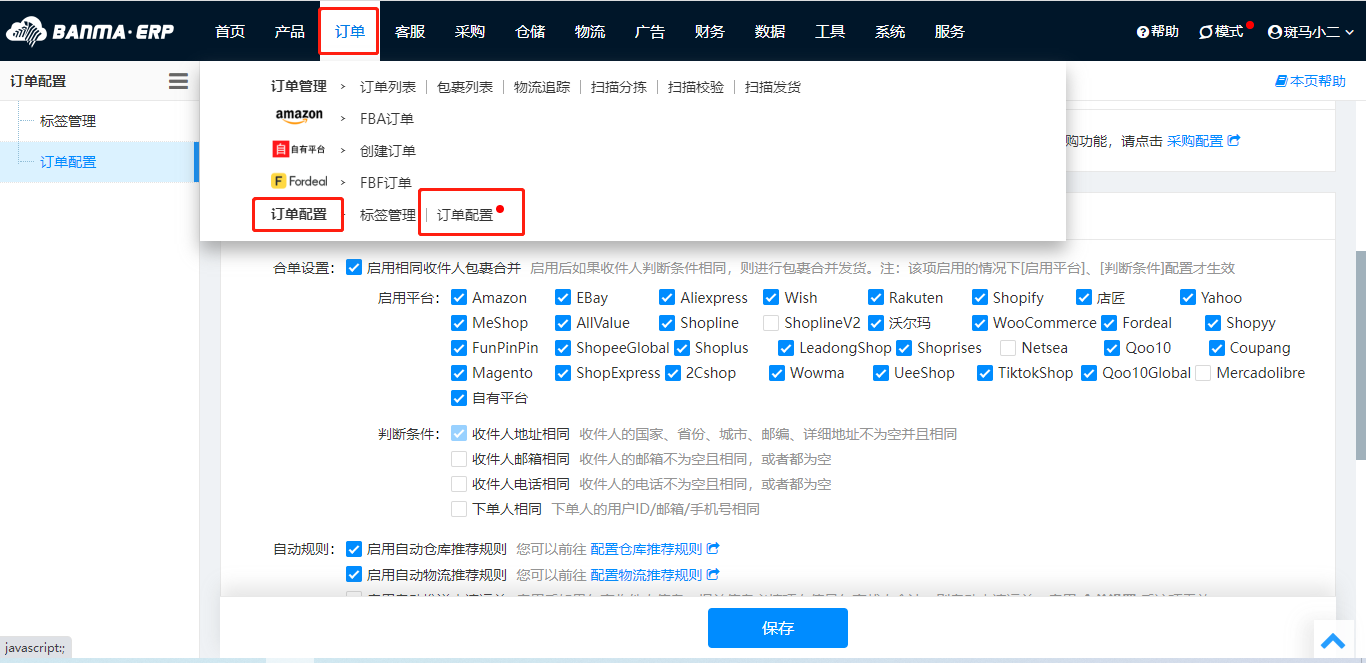
Task: Select 标签管理 in the dropdown menu
Action: (388, 215)
